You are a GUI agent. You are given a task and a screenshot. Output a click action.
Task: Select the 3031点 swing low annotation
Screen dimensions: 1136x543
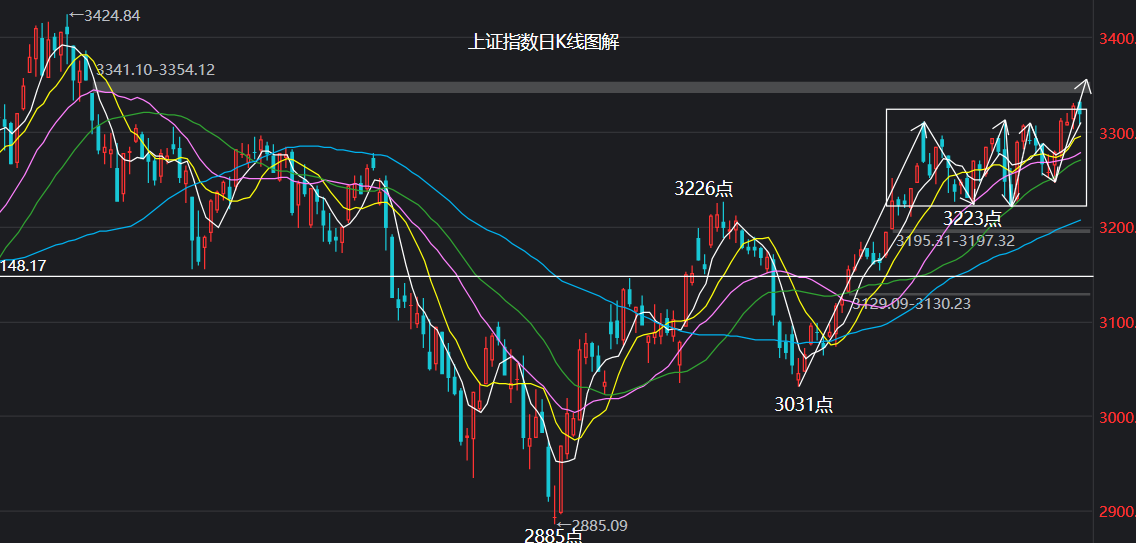(x=804, y=404)
